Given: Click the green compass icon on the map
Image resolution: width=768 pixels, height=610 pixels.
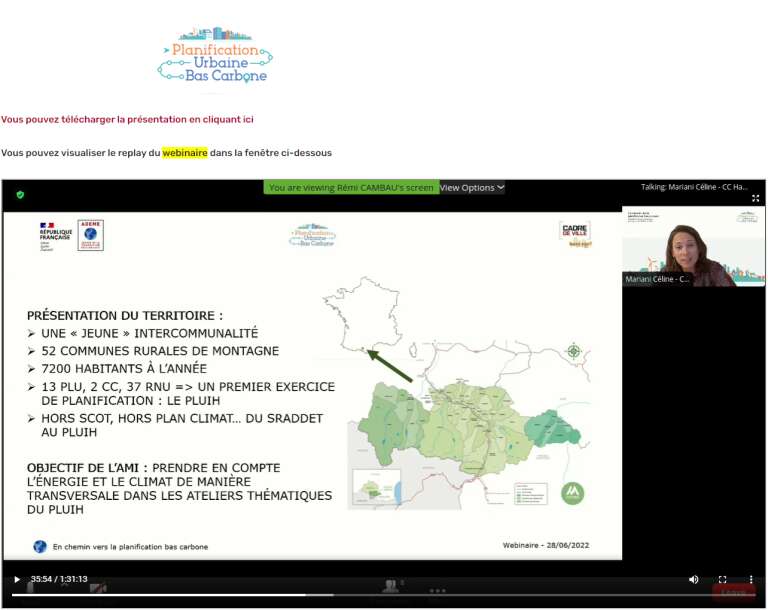Looking at the screenshot, I should pyautogui.click(x=574, y=351).
